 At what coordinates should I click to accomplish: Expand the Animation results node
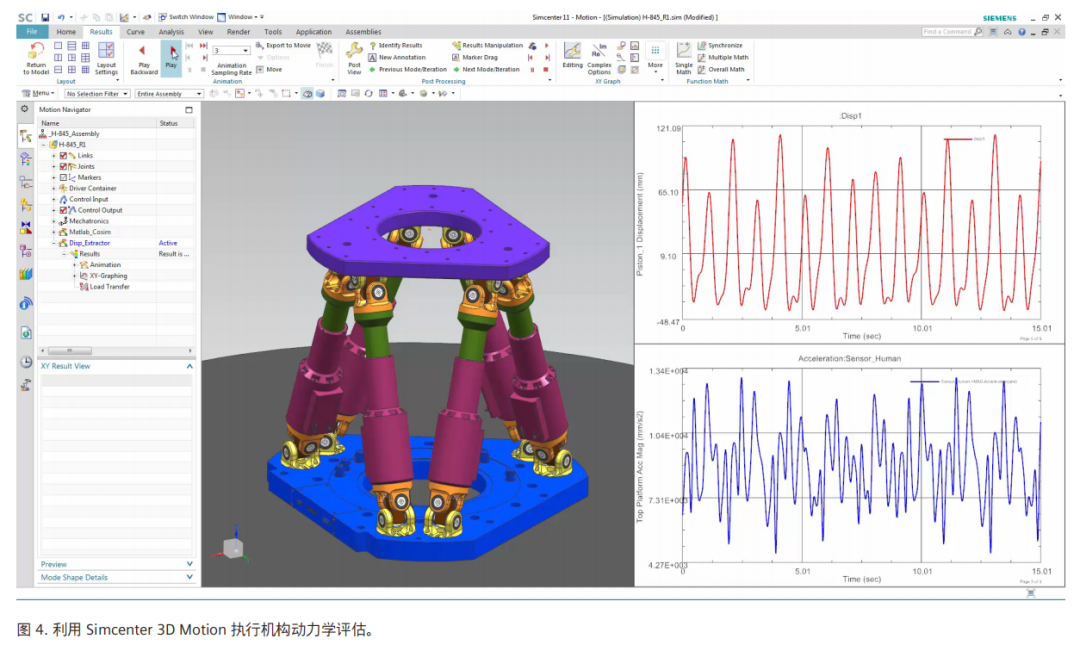pos(74,265)
